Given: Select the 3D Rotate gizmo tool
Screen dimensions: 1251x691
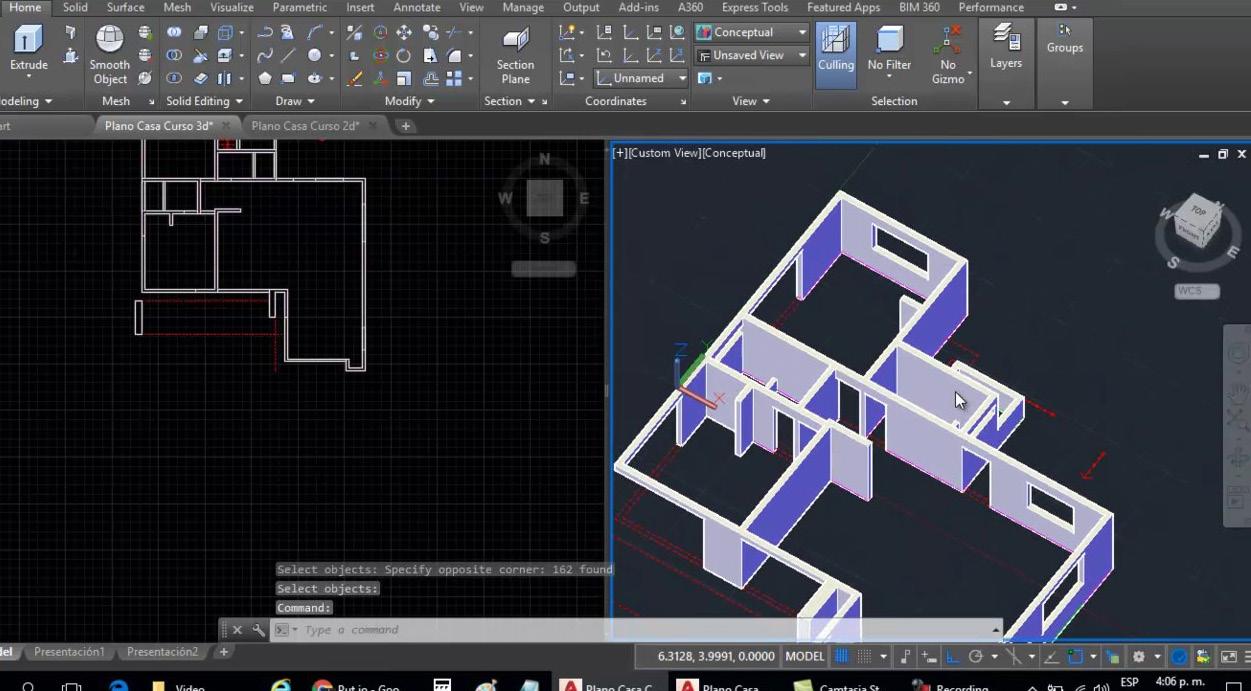Looking at the screenshot, I should [x=380, y=56].
